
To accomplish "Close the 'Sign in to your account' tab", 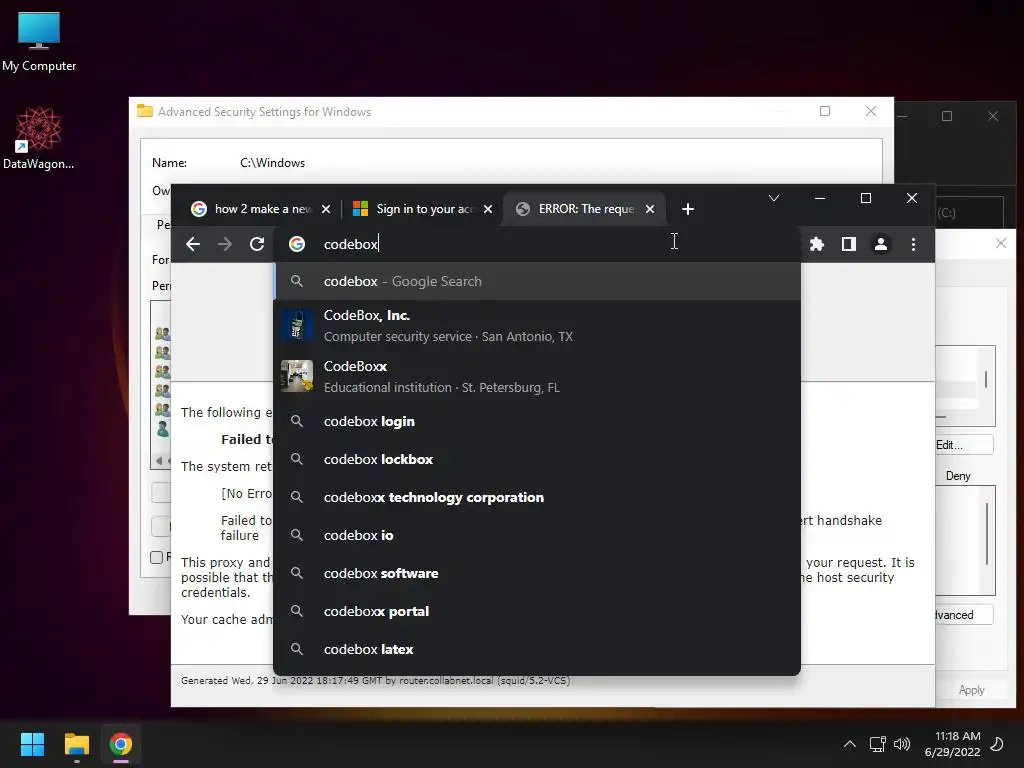I will (x=488, y=209).
